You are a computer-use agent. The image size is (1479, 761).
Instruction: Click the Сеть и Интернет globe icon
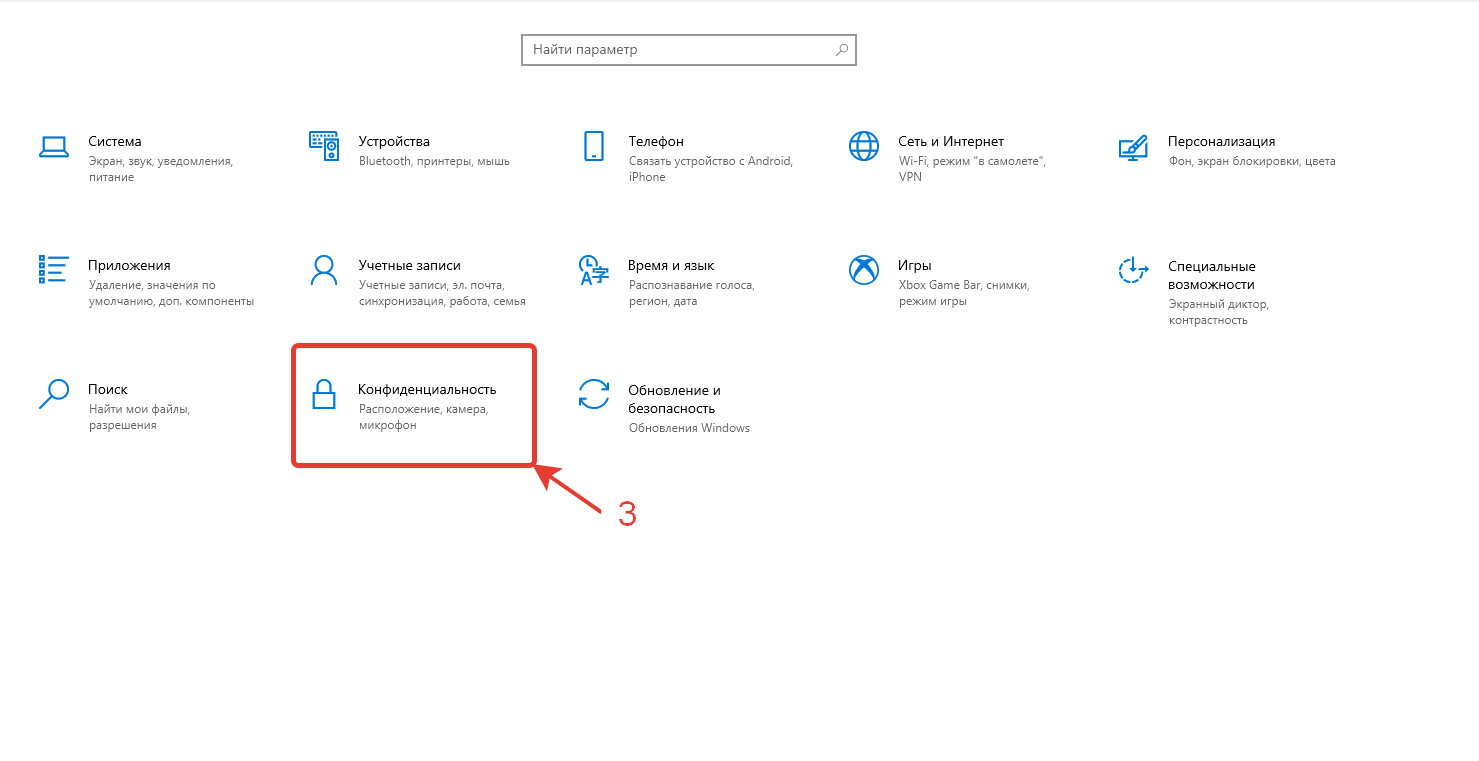coord(863,146)
